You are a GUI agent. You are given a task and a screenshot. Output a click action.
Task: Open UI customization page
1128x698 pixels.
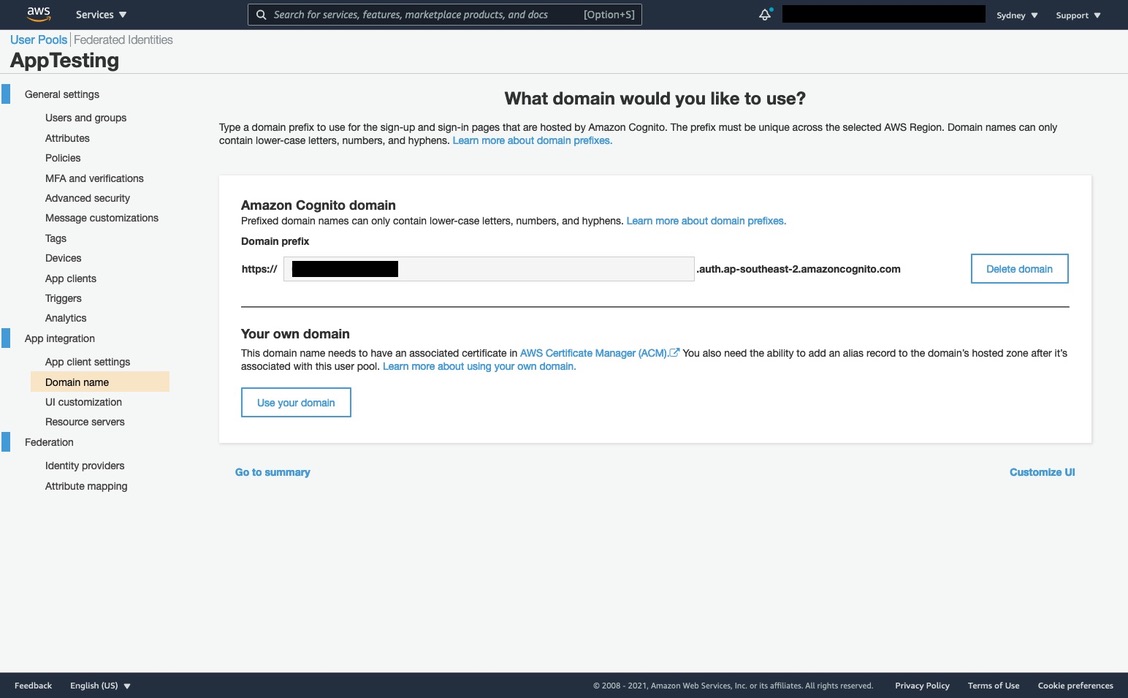83,402
